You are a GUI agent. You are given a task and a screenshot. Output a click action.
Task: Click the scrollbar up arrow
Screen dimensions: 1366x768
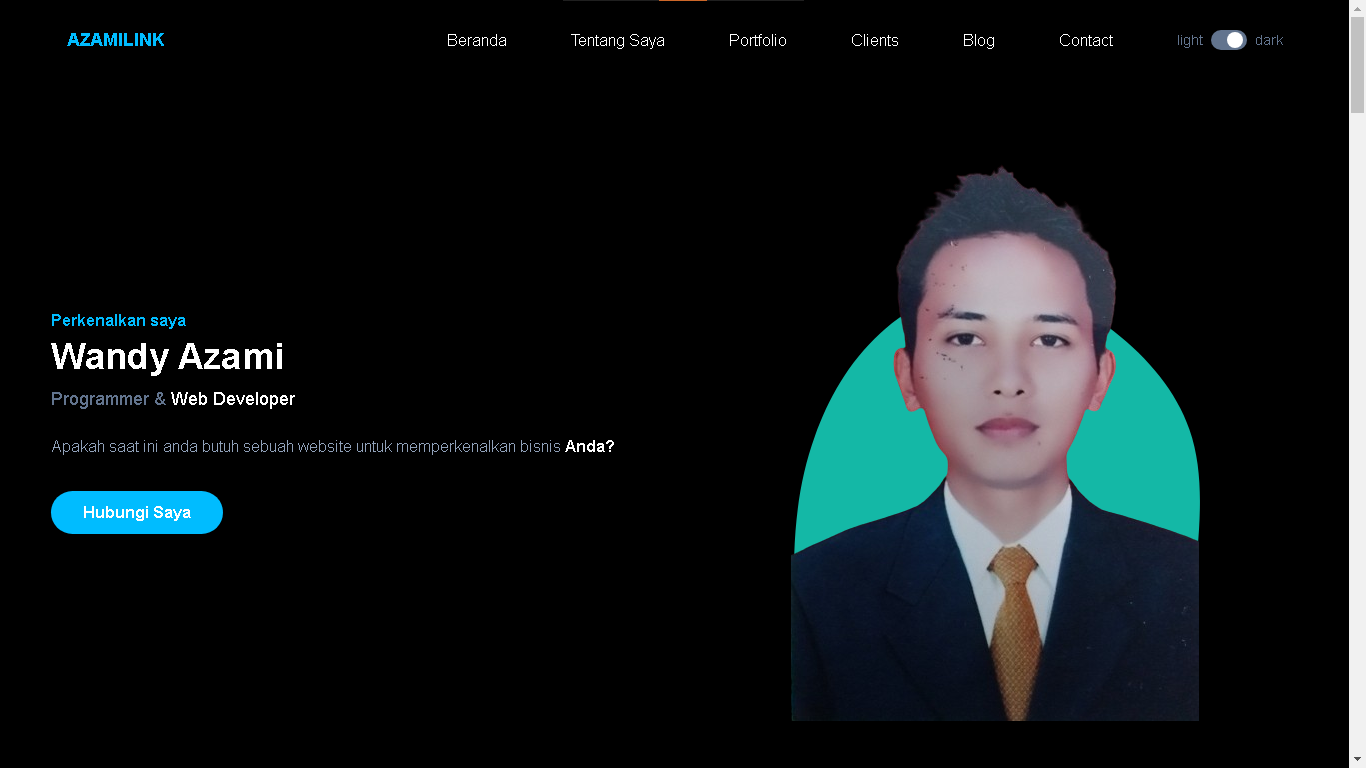tap(1358, 8)
